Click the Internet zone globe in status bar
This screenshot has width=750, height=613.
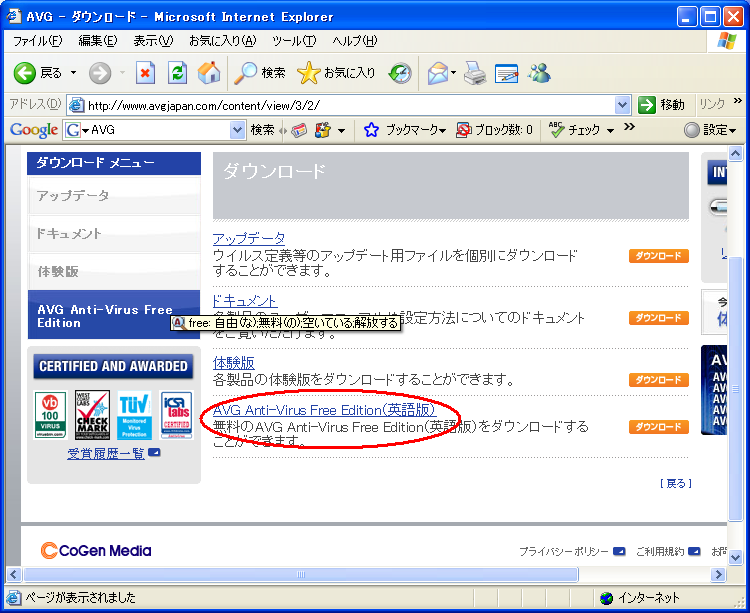pos(607,598)
